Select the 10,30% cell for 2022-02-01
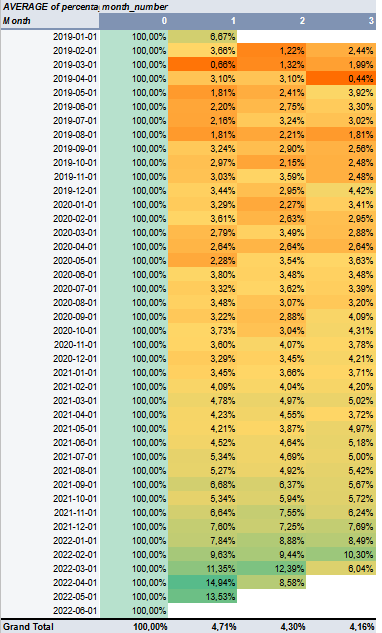 click(x=341, y=554)
